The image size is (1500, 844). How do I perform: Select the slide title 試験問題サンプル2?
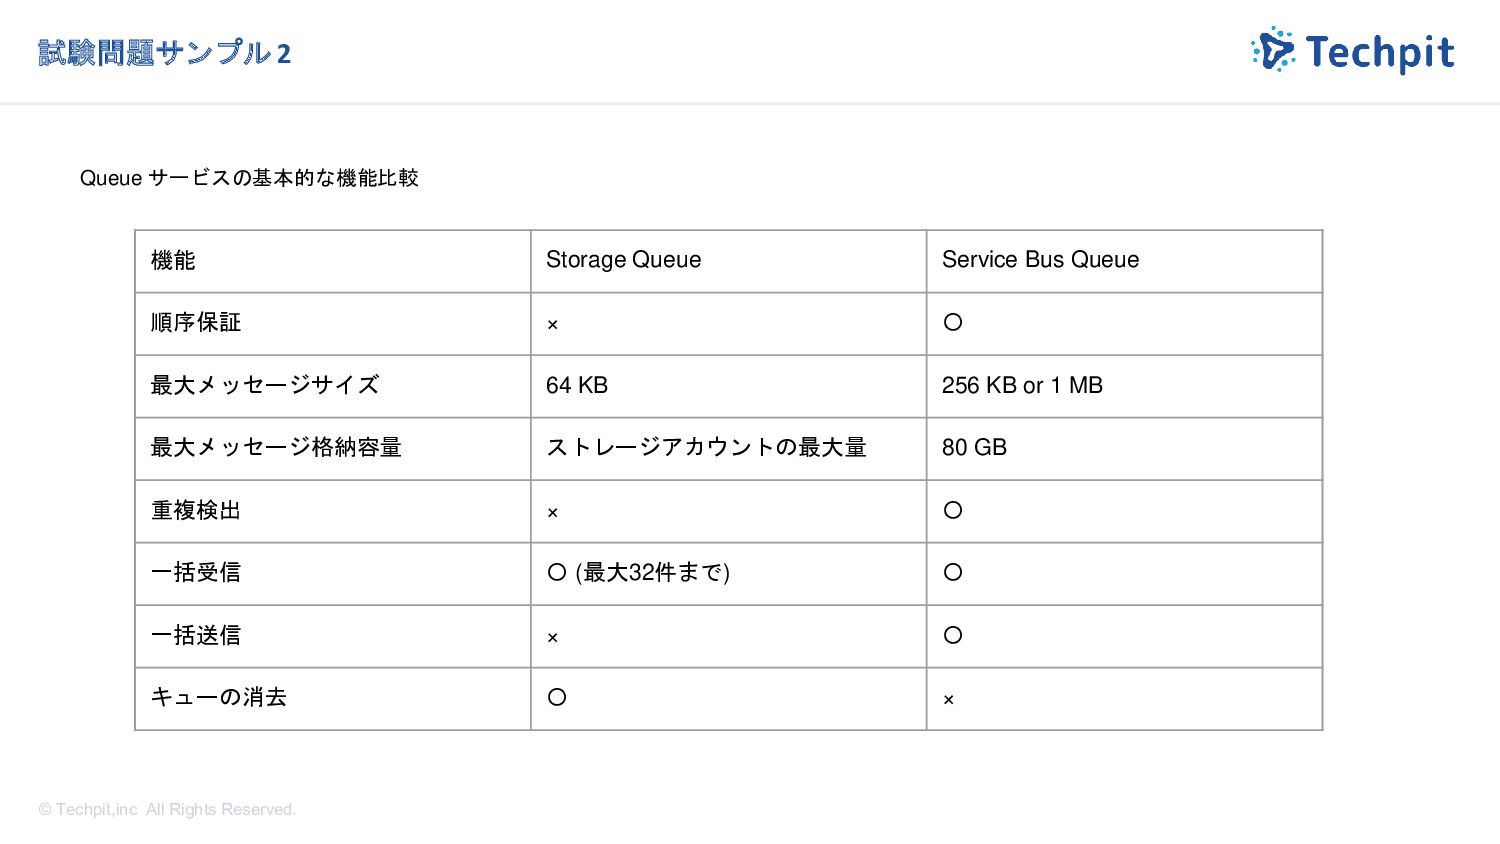(164, 53)
